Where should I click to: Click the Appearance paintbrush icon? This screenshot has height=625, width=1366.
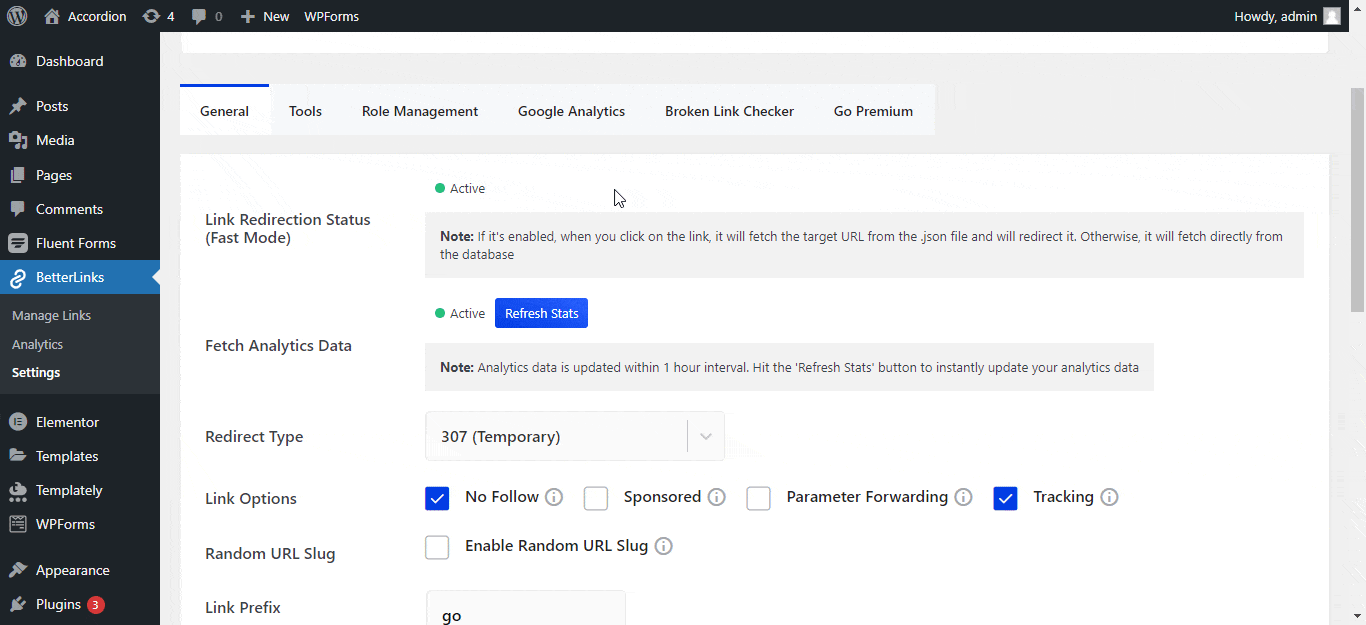[x=18, y=570]
